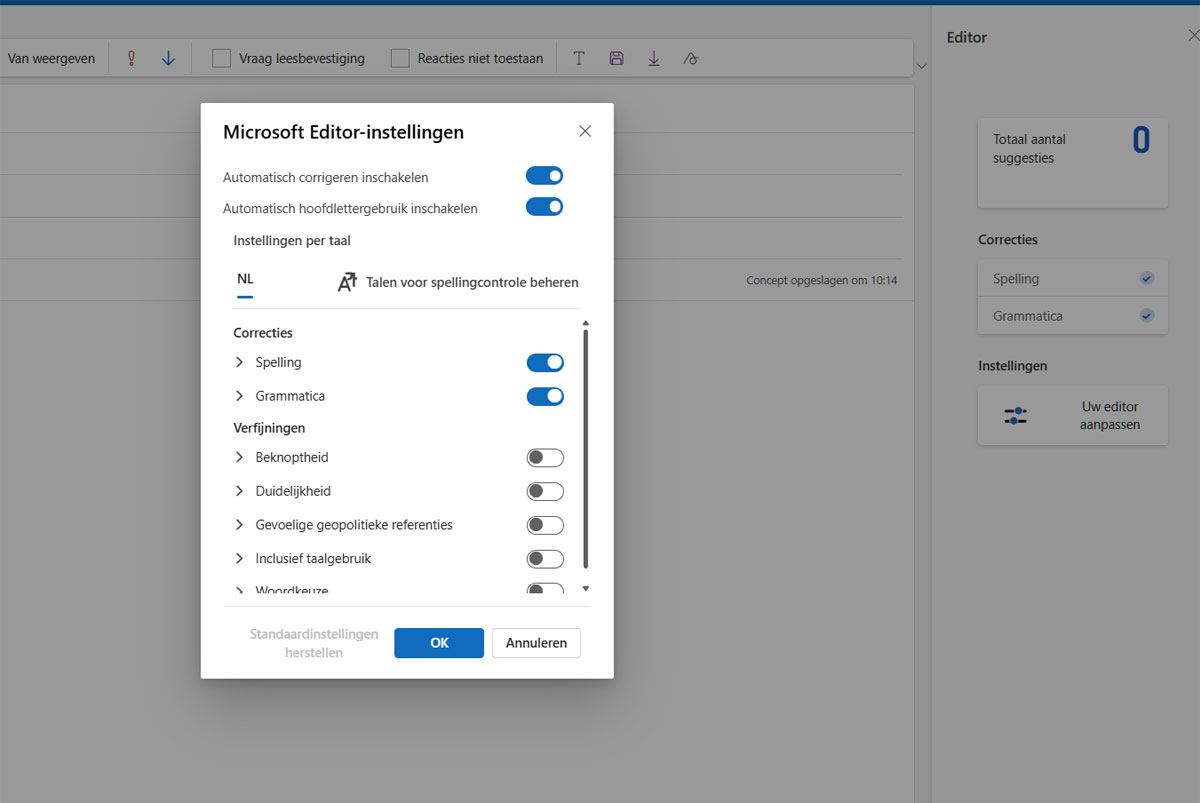Viewport: 1200px width, 803px height.
Task: Click the low importance down arrow icon
Action: 168,58
